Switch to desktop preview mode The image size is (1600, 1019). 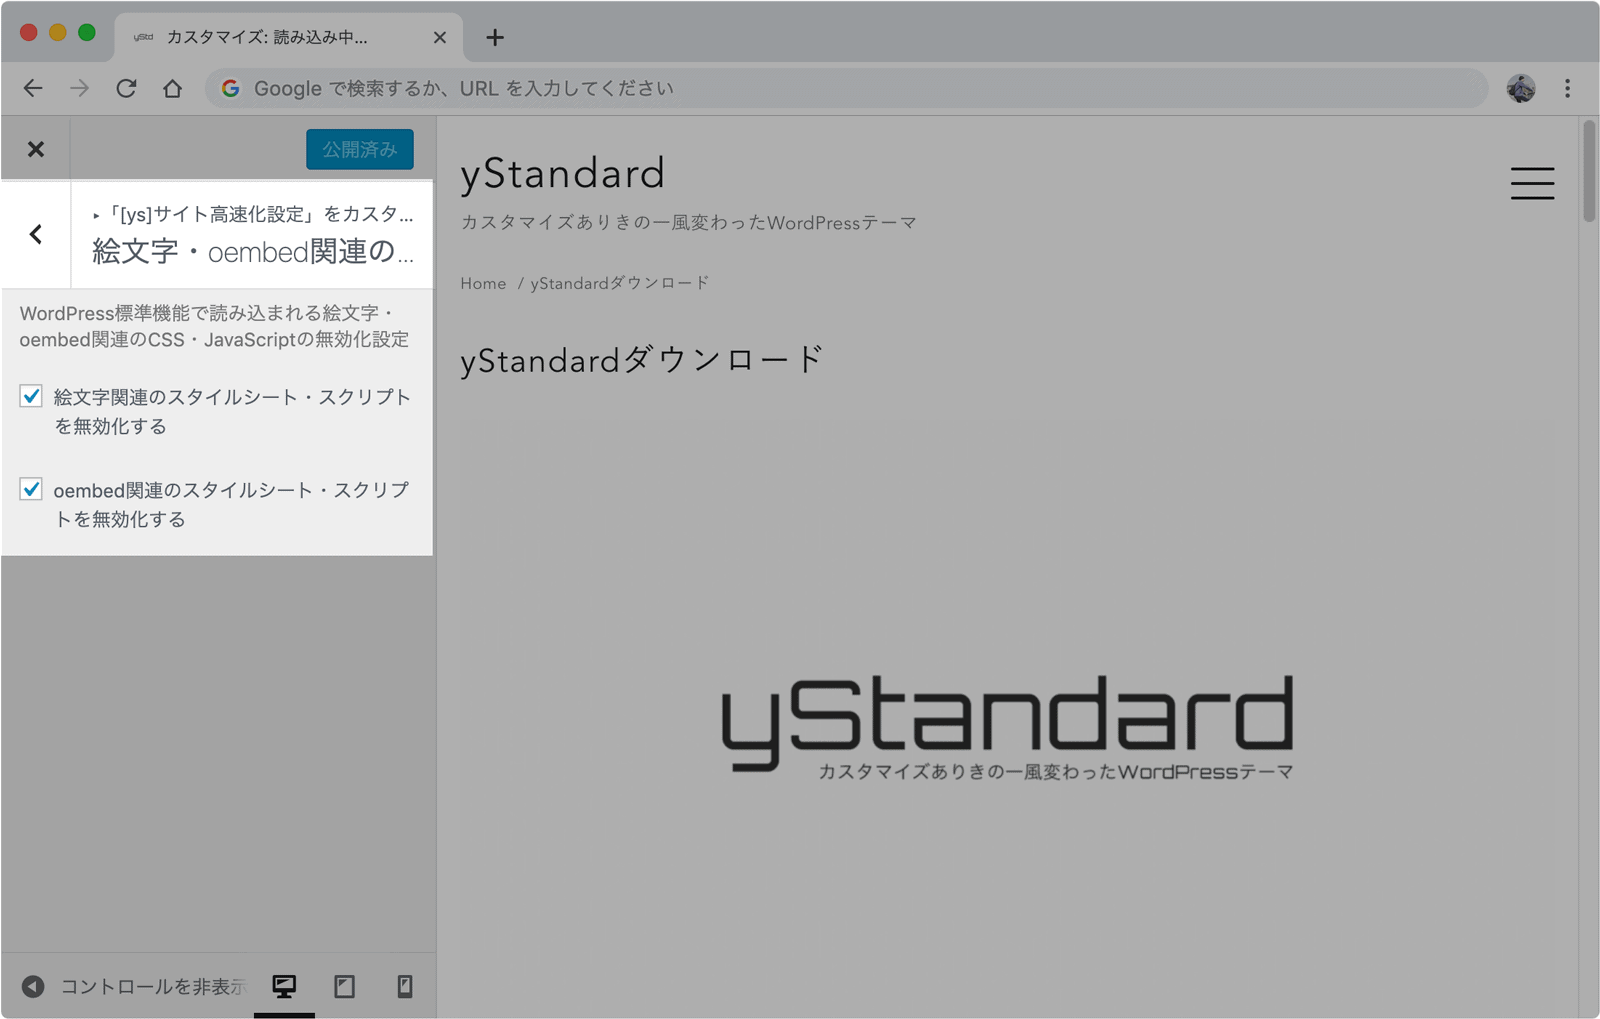284,987
